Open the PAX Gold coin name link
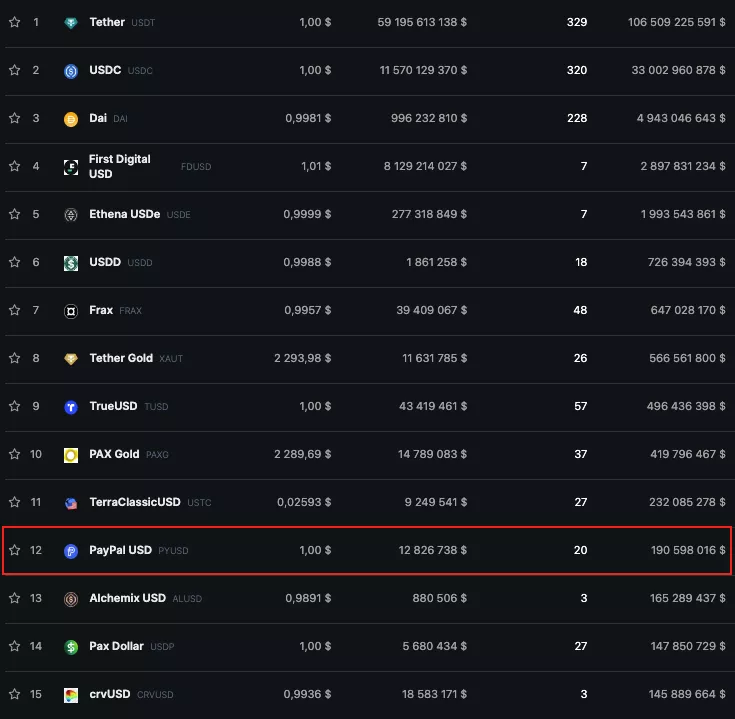735x719 pixels. point(114,454)
